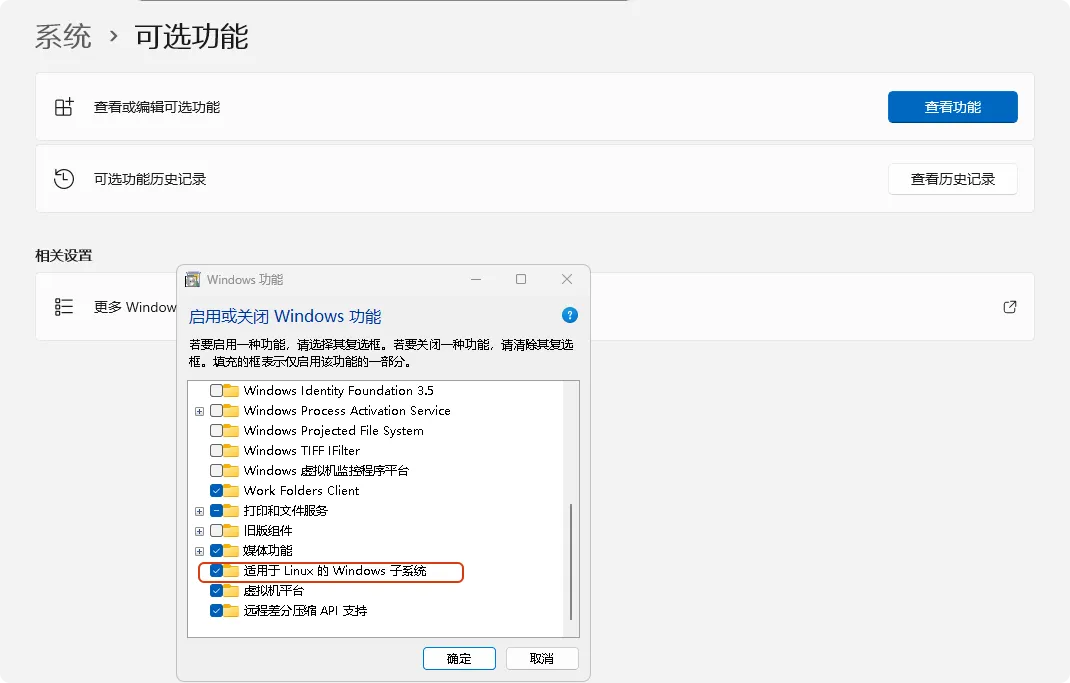
Task: Expand Windows Process Activation Service node
Action: (x=199, y=411)
